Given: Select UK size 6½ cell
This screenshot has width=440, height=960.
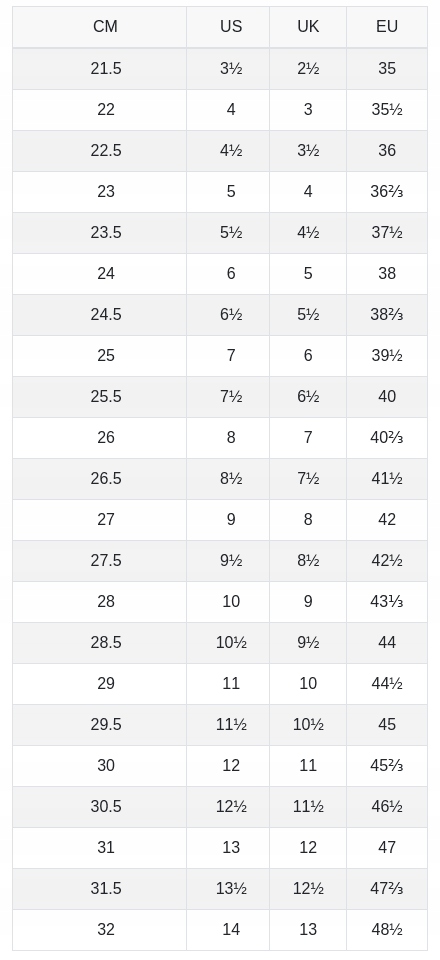Looking at the screenshot, I should [308, 397].
